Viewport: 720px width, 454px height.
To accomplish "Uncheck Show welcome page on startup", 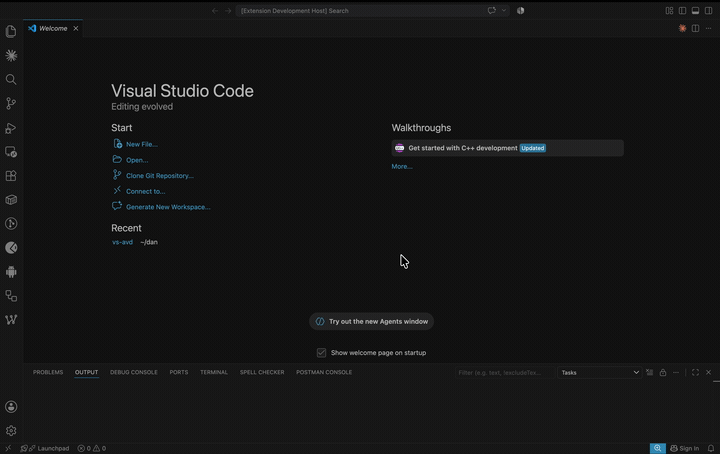I will (321, 353).
